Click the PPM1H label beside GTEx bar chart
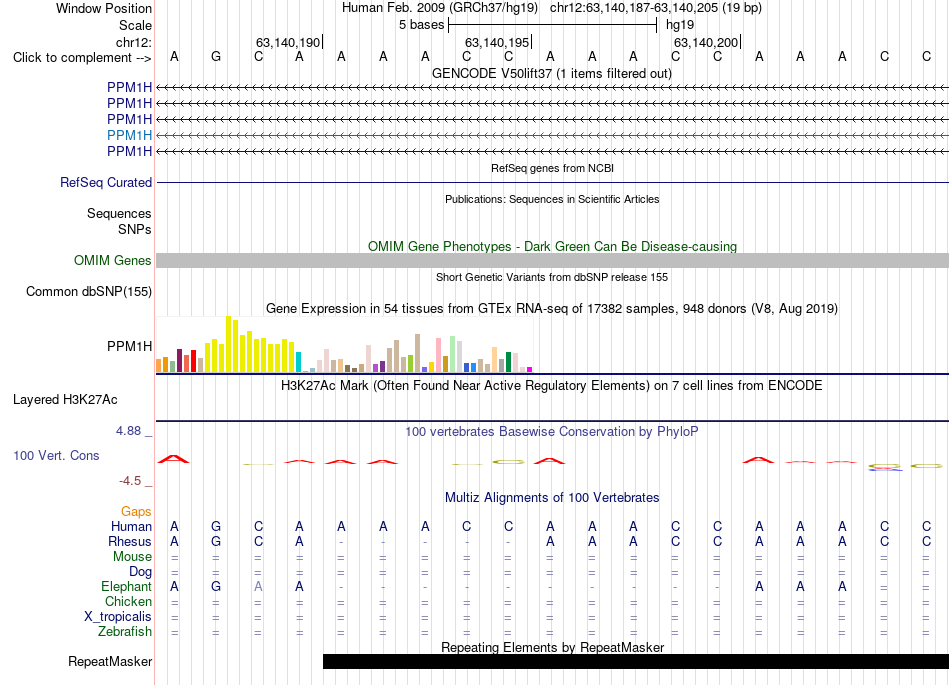This screenshot has width=950, height=685. tap(129, 346)
